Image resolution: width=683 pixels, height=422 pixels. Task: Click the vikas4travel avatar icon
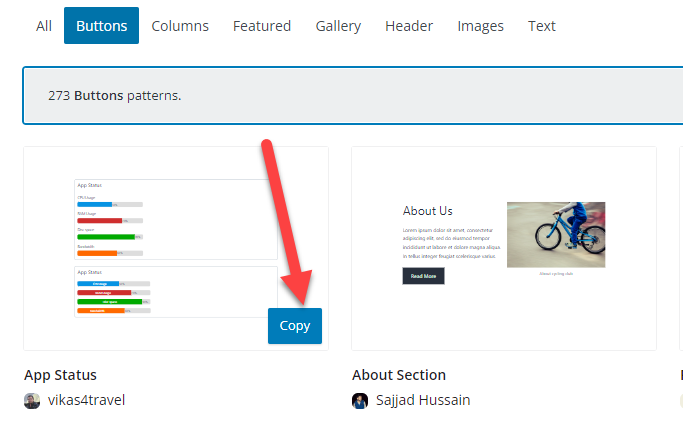(x=32, y=401)
